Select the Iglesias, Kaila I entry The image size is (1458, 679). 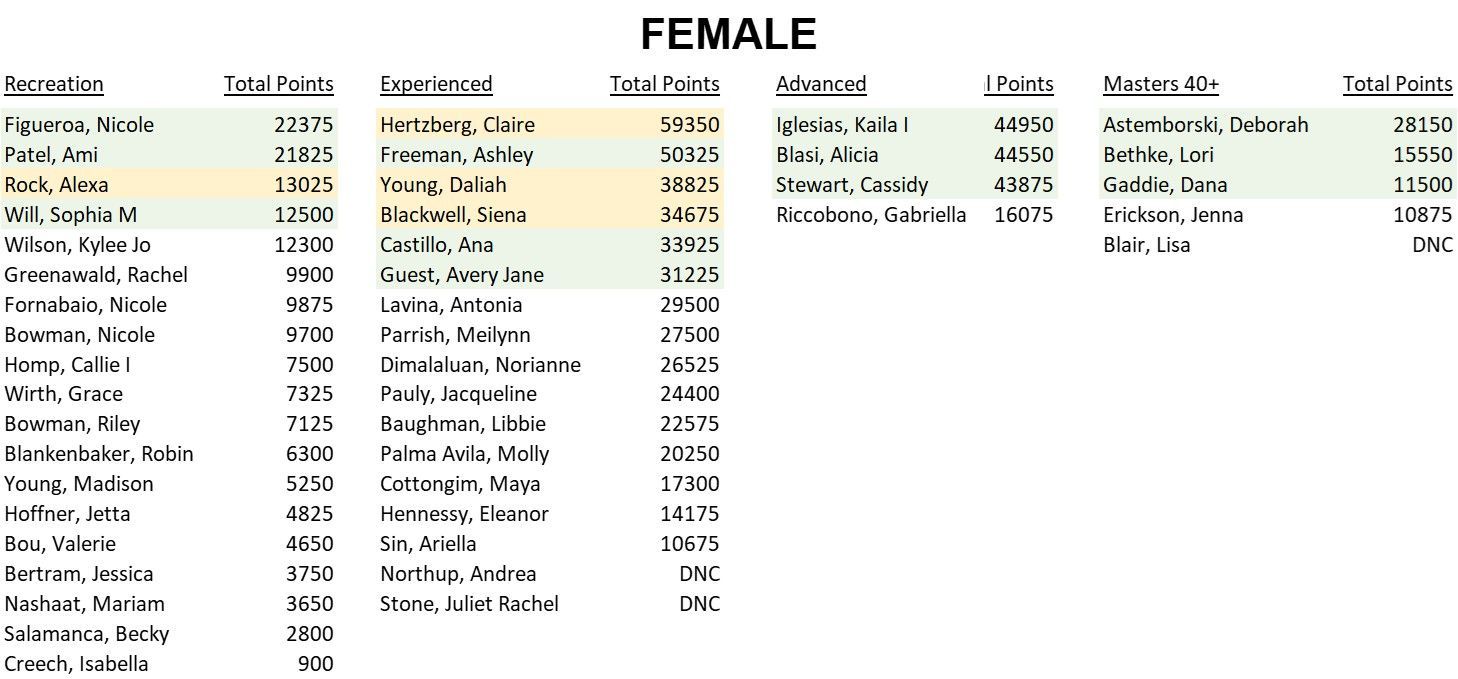(x=842, y=125)
